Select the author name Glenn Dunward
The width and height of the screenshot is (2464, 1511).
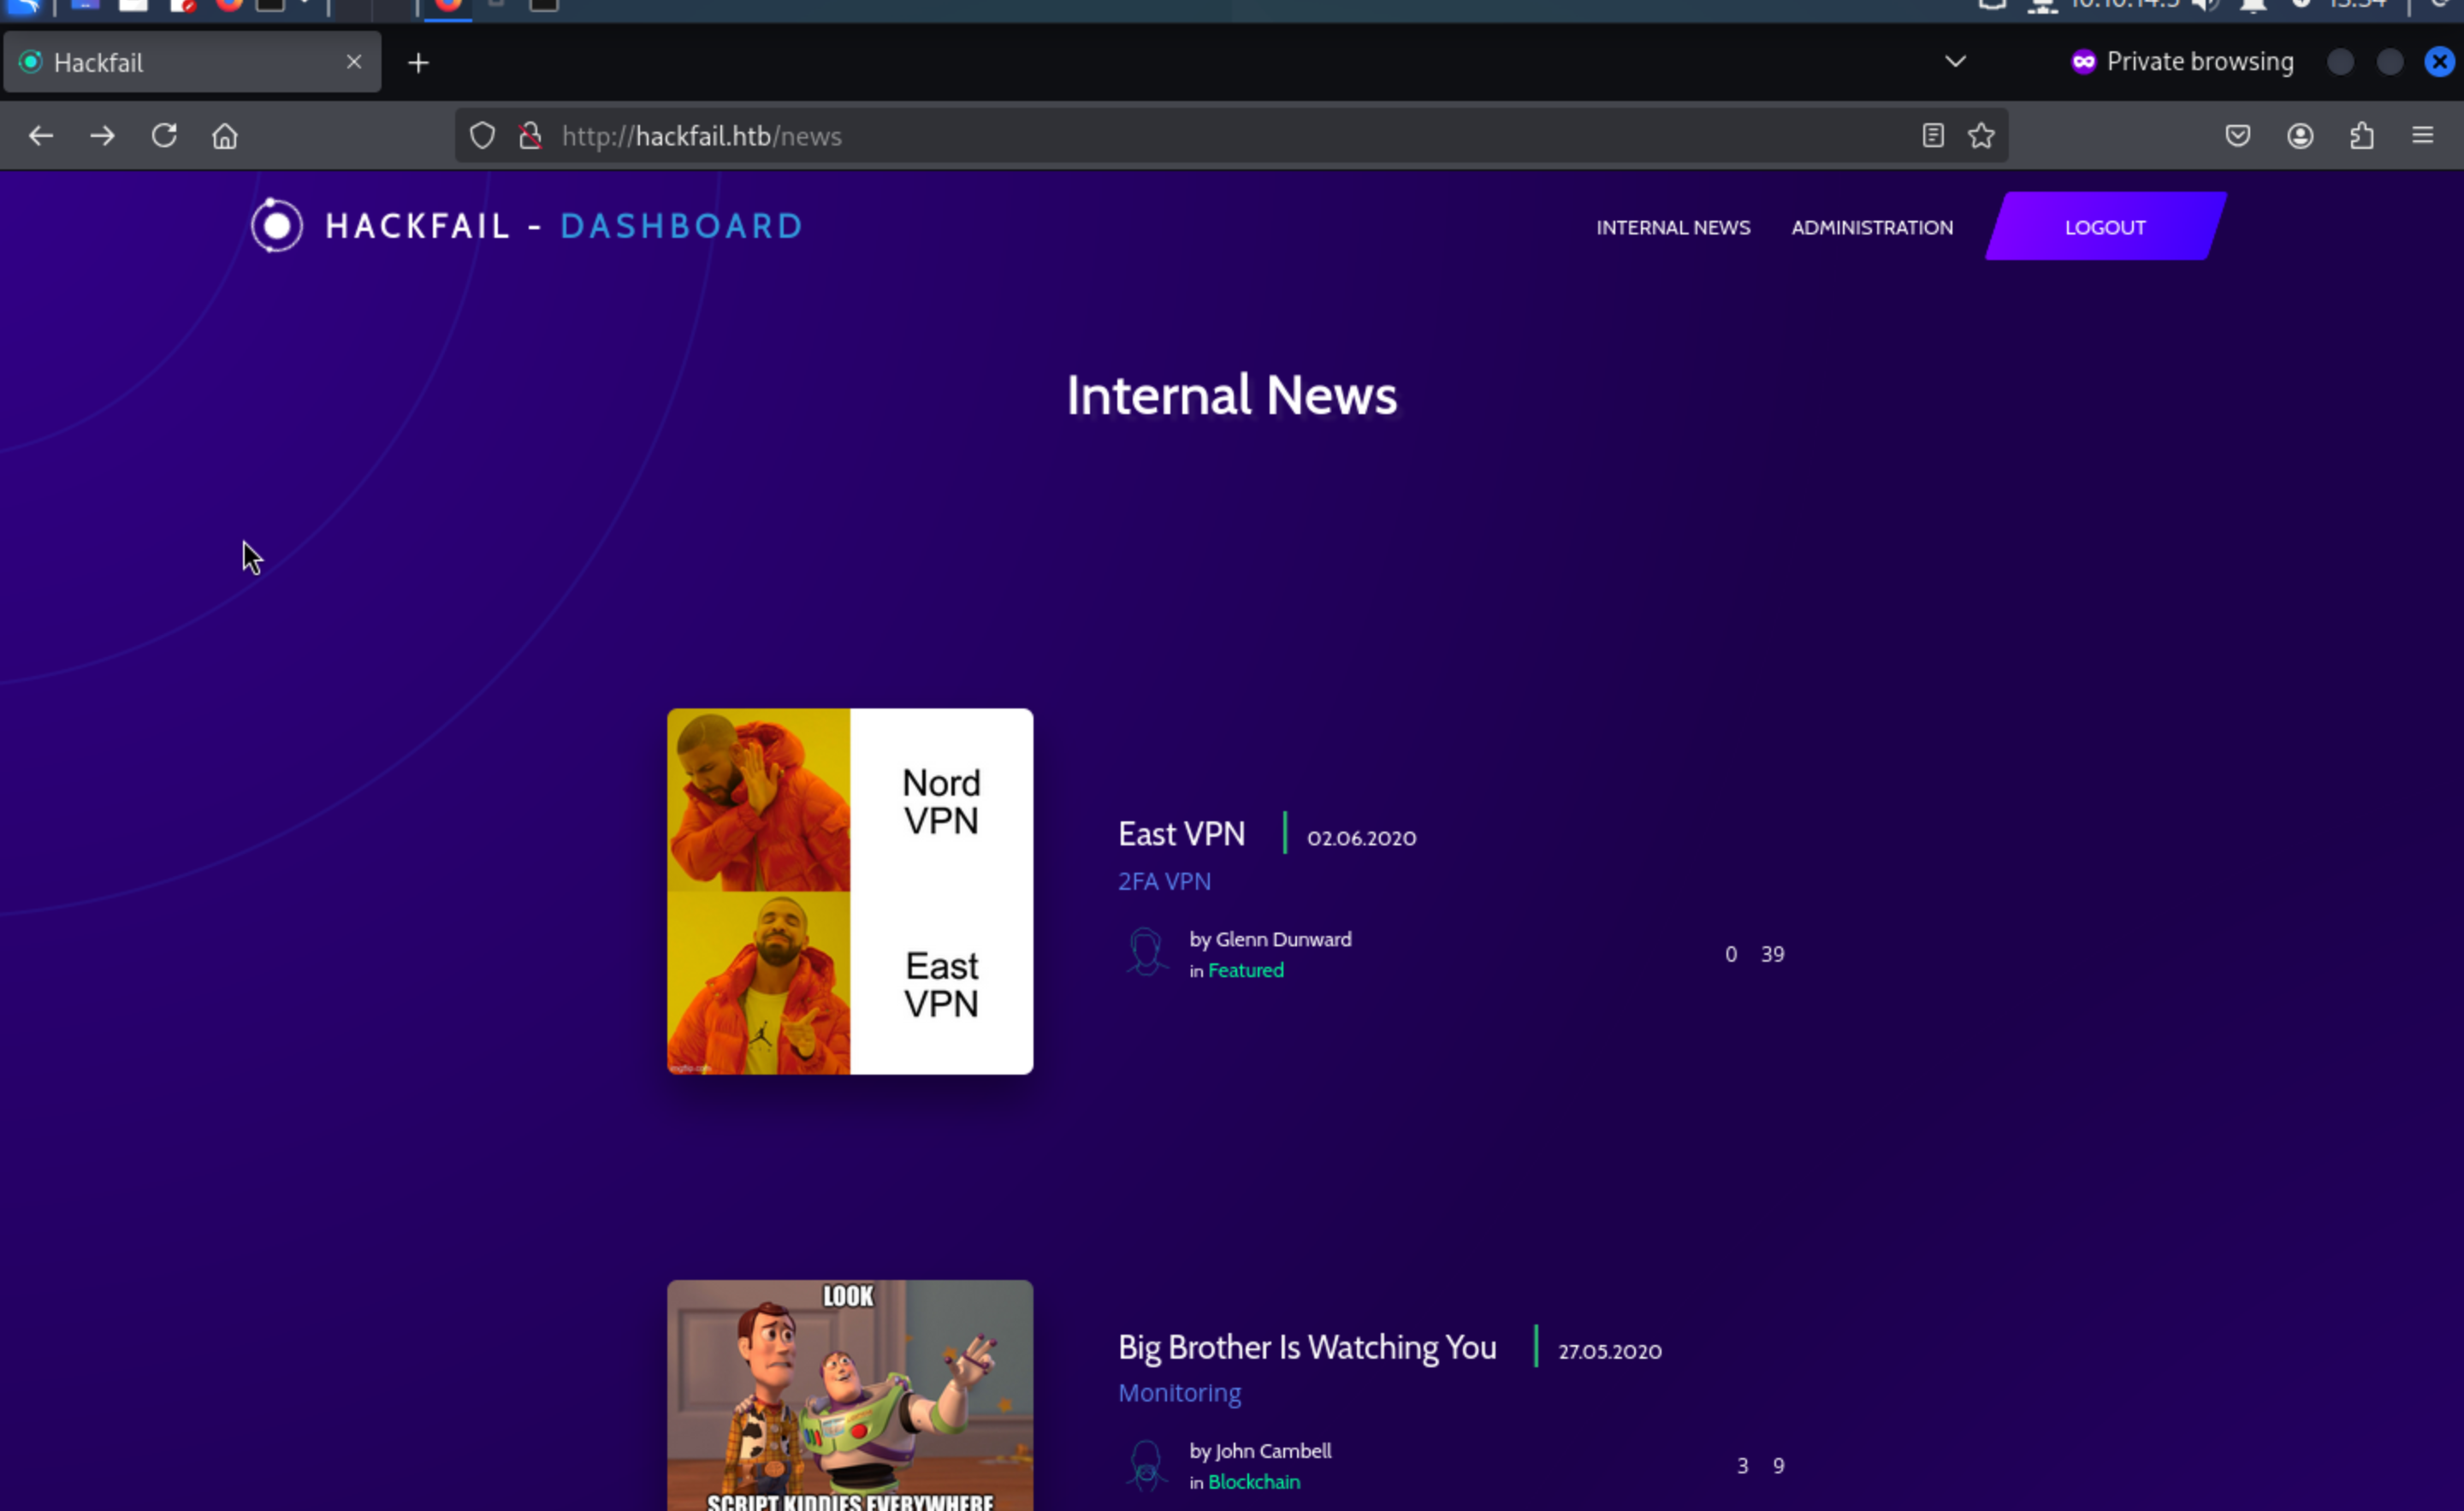(x=1283, y=939)
